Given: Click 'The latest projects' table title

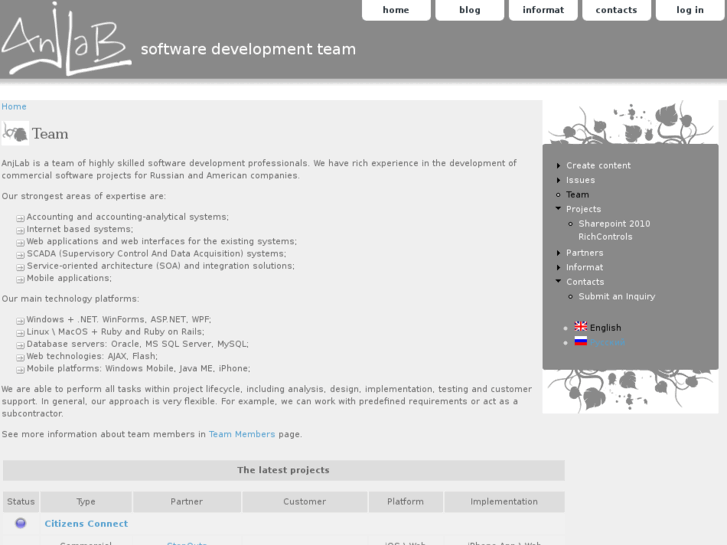Looking at the screenshot, I should (x=283, y=470).
